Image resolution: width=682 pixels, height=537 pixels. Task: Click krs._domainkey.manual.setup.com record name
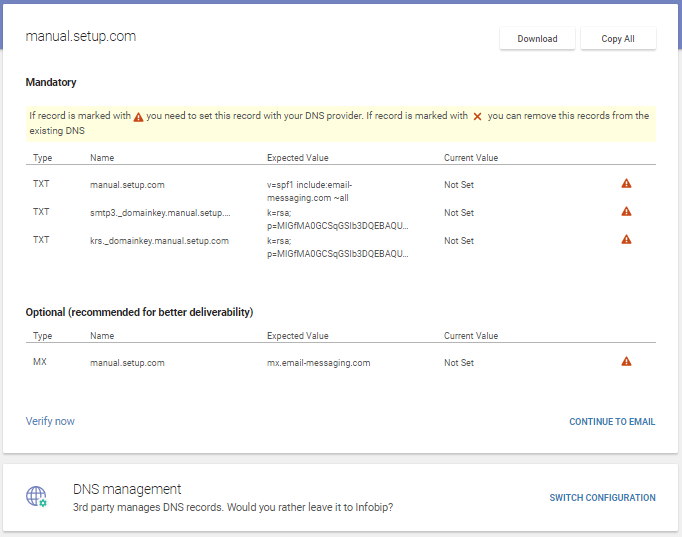pyautogui.click(x=159, y=241)
